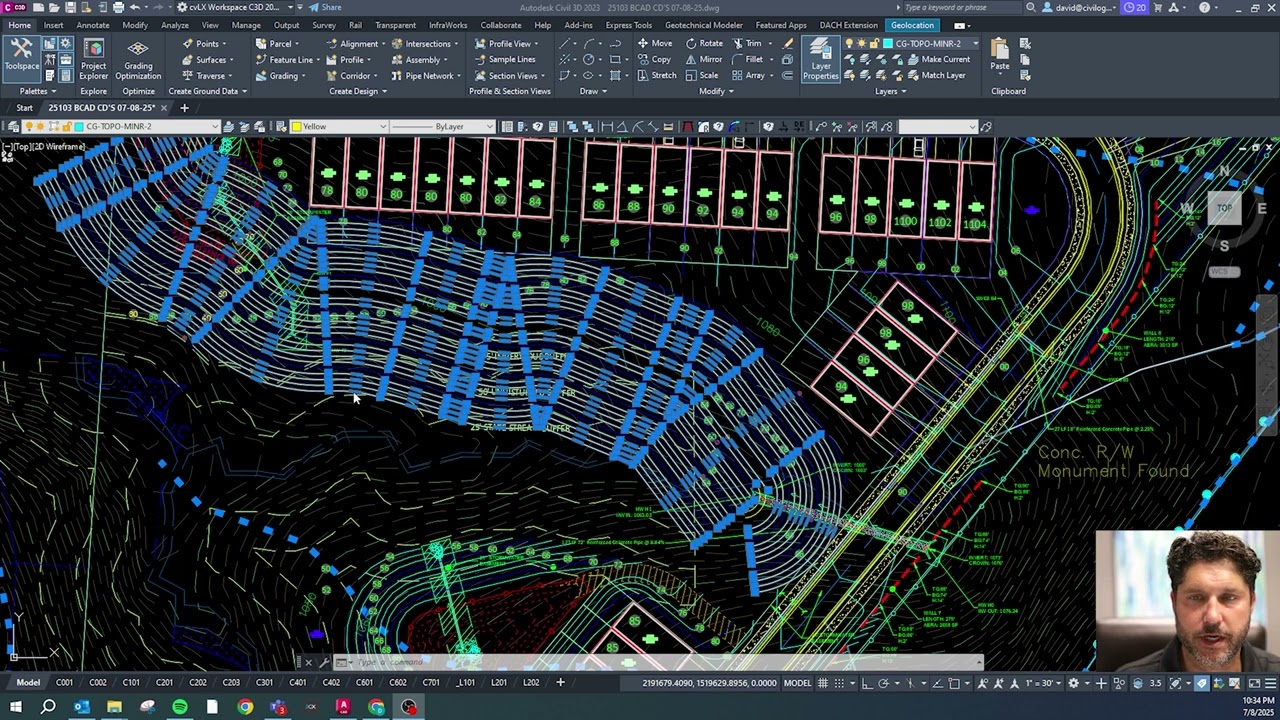Open file using the folder icon
The width and height of the screenshot is (1280, 720).
(53, 7)
